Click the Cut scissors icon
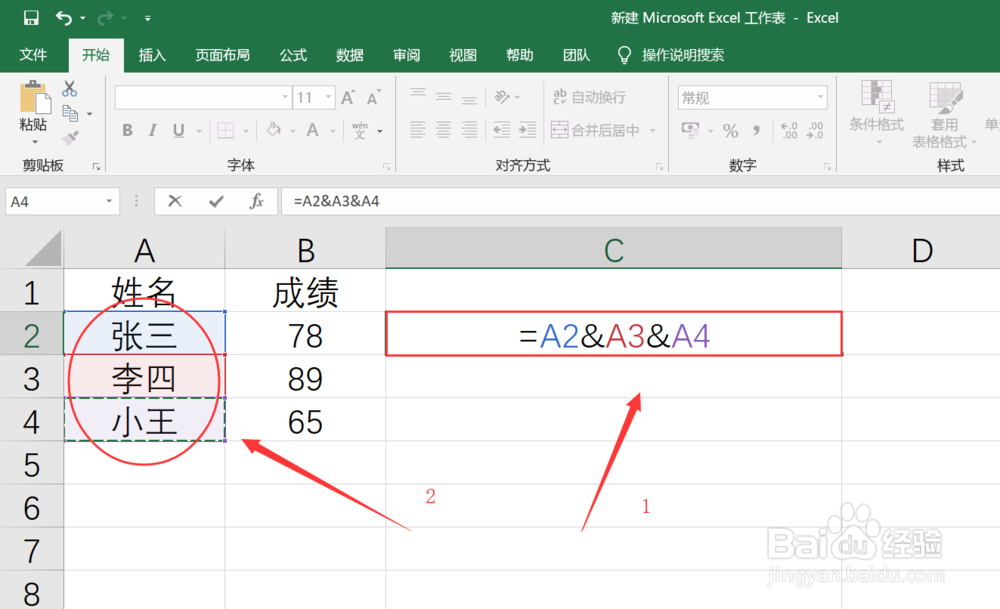The width and height of the screenshot is (1000, 609). tap(70, 89)
